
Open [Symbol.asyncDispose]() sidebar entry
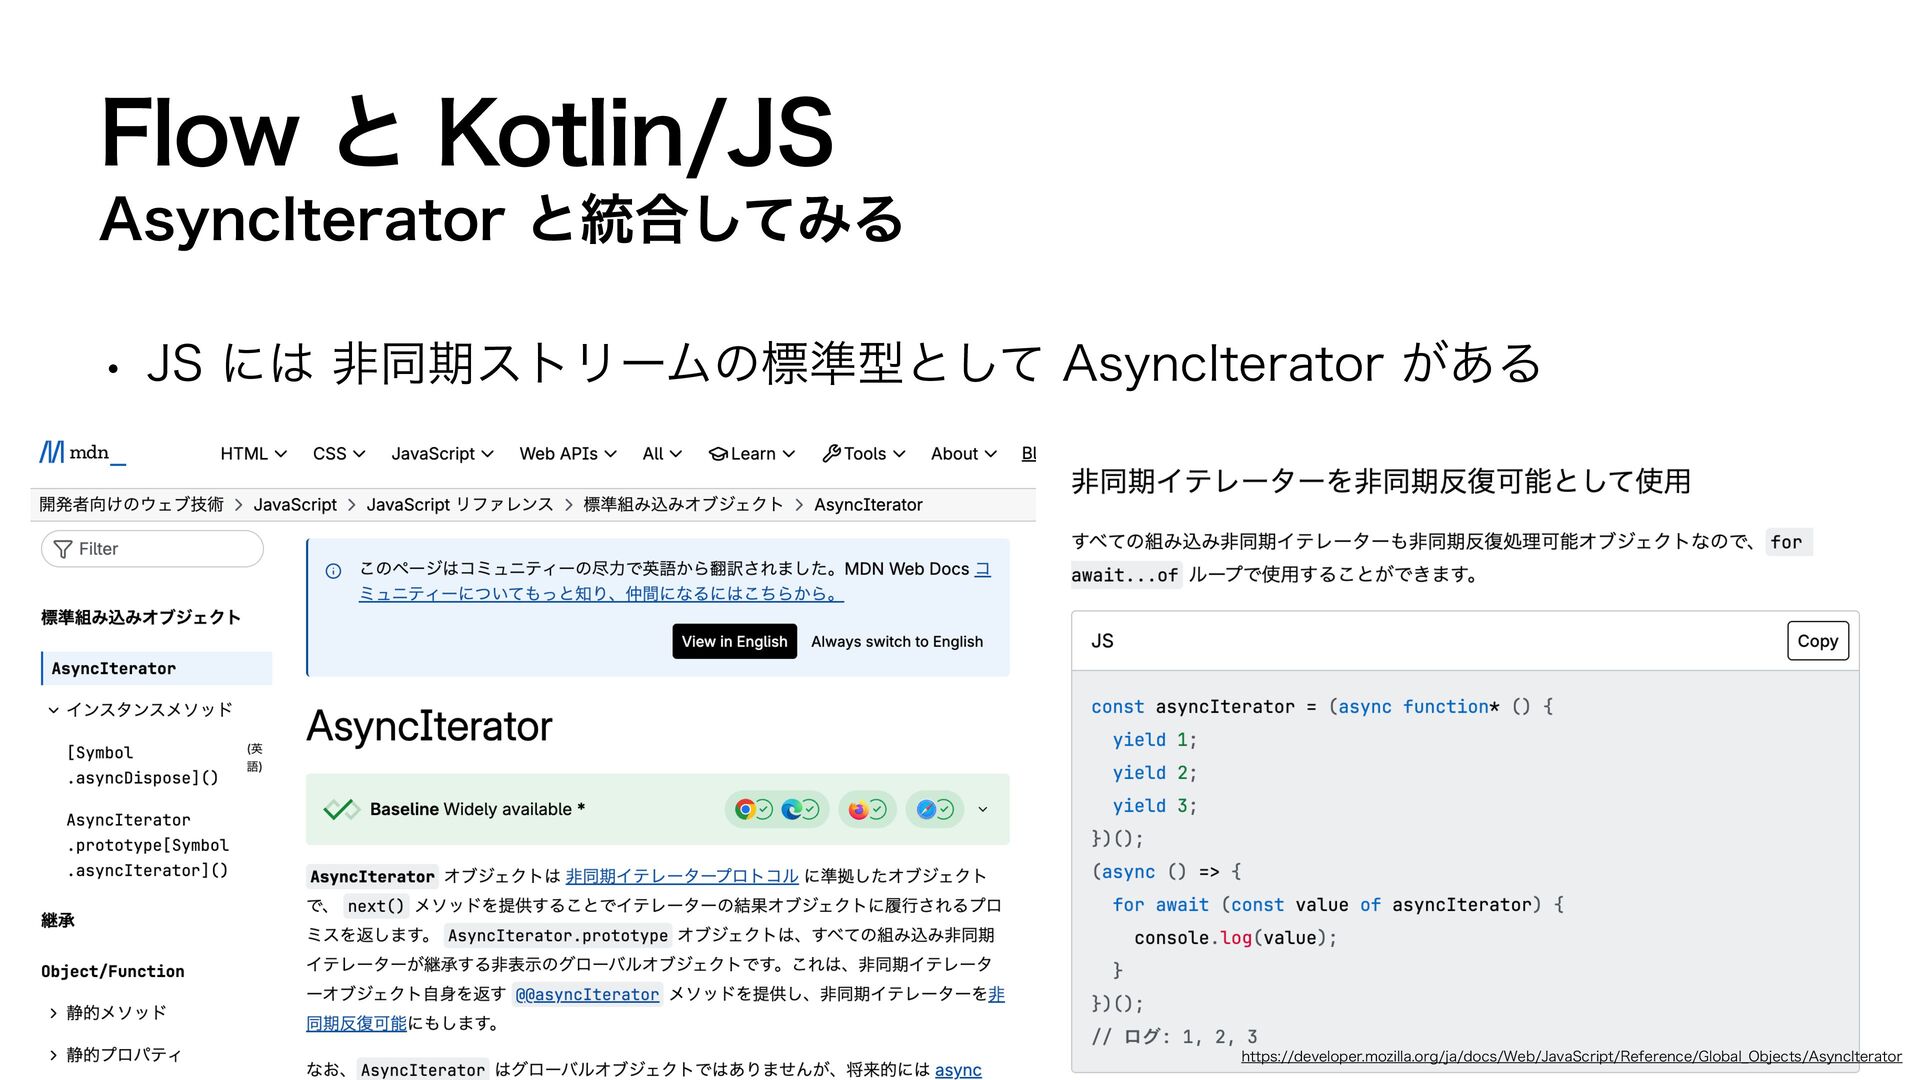[x=143, y=765]
